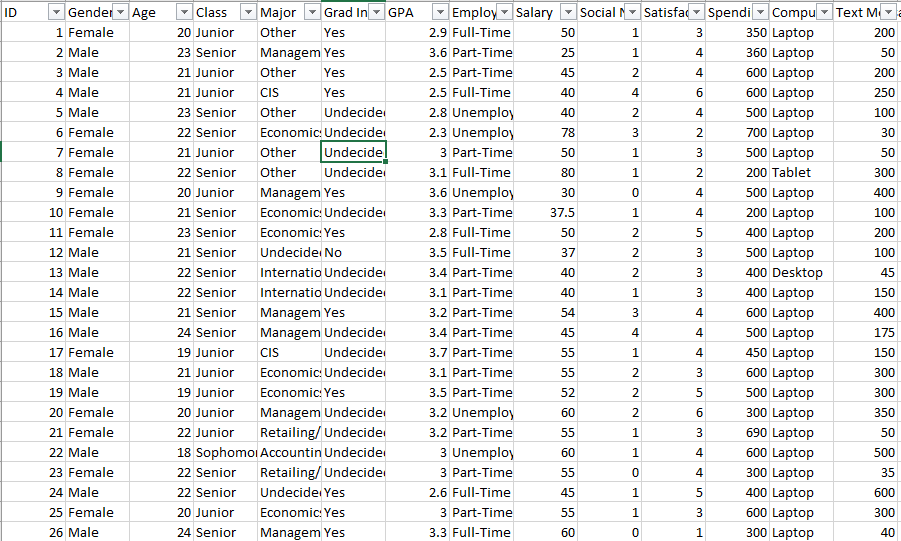Select the text messages value 45 in row ID 13
This screenshot has width=901, height=541.
867,273
